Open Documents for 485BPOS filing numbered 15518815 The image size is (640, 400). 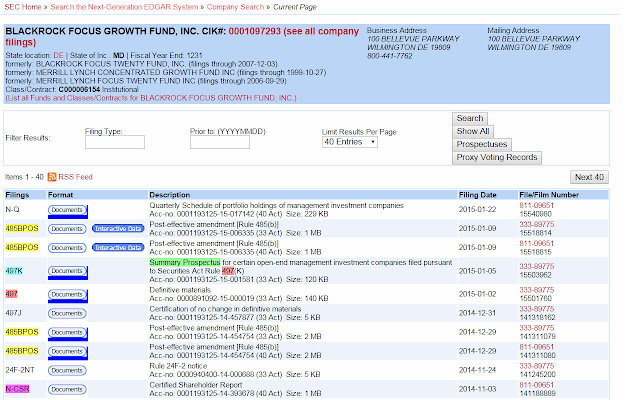[67, 248]
